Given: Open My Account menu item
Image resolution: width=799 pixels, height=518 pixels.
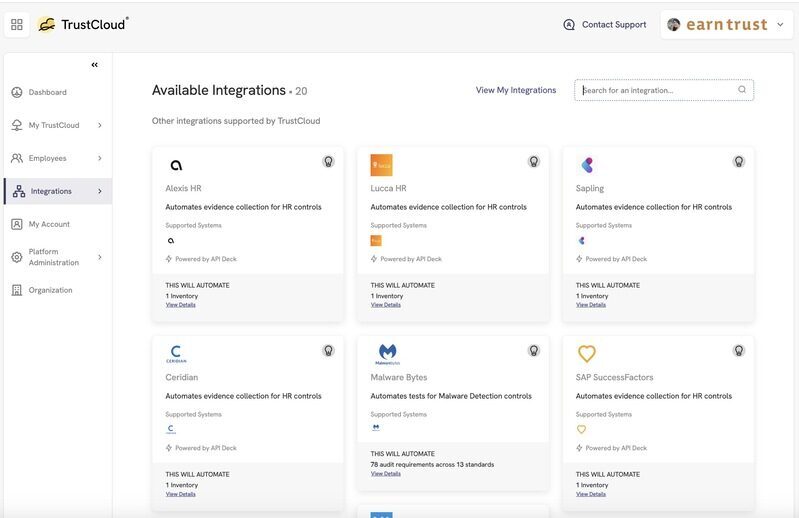Looking at the screenshot, I should (x=49, y=224).
